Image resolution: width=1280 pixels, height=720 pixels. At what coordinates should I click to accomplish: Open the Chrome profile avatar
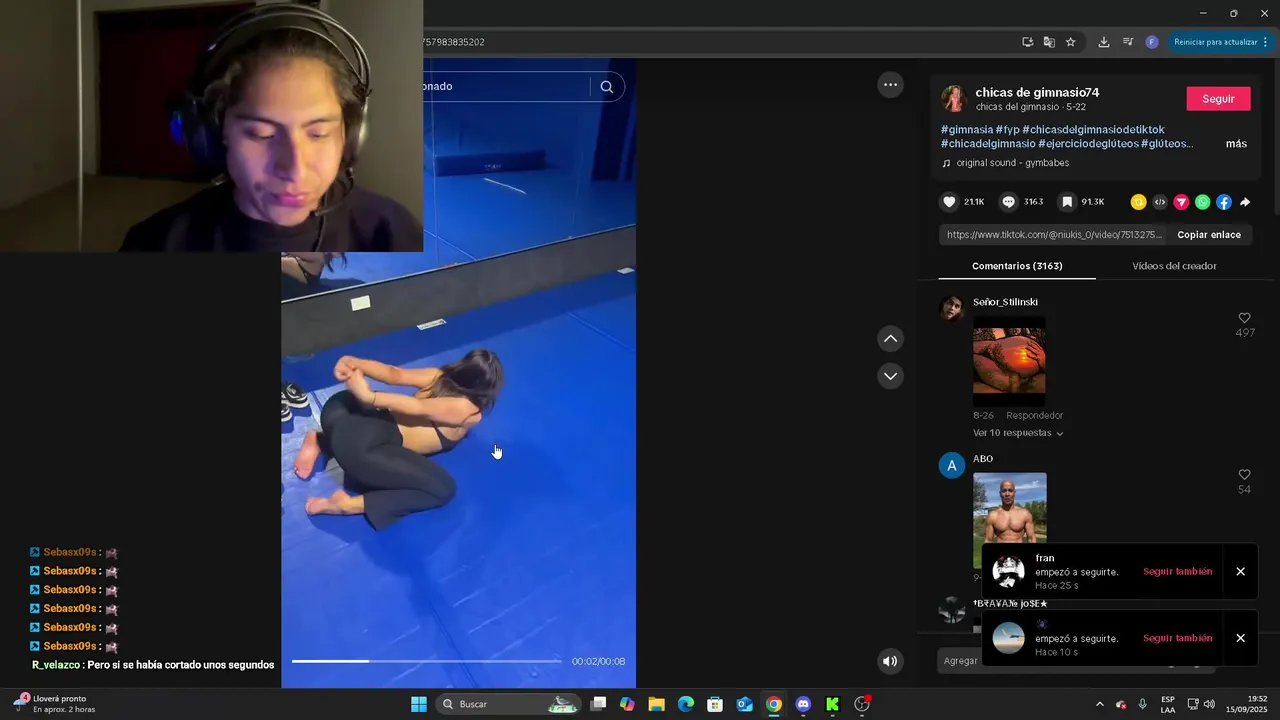tap(1152, 42)
